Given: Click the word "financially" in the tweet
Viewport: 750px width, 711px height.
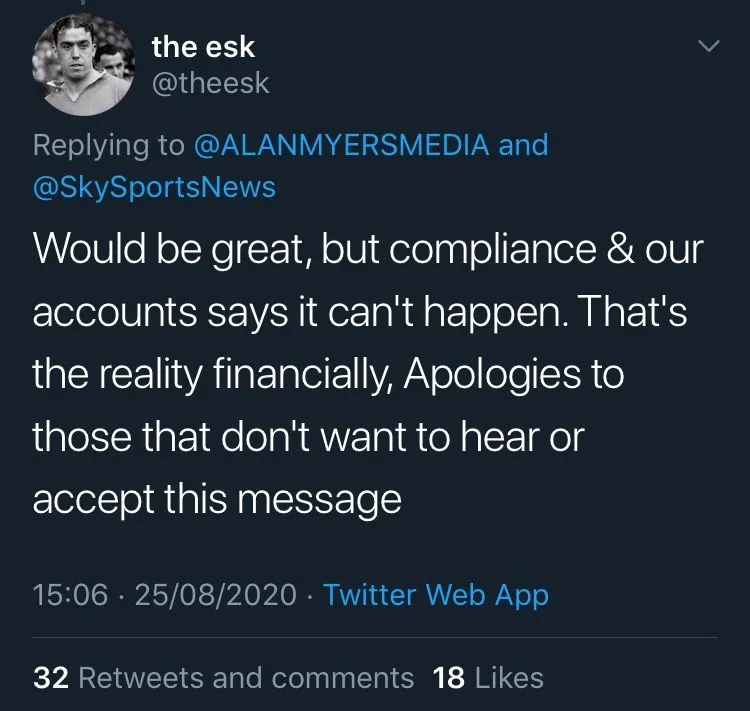Looking at the screenshot, I should coord(306,375).
